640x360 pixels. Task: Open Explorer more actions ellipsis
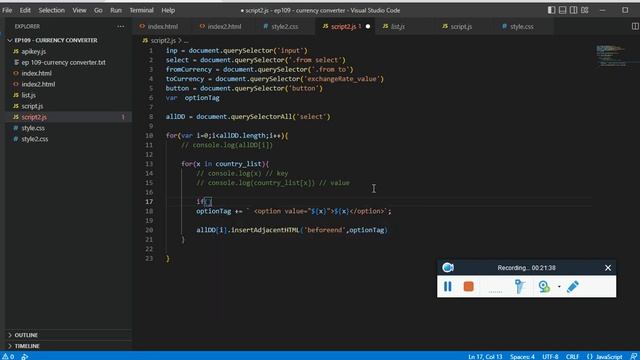120,26
